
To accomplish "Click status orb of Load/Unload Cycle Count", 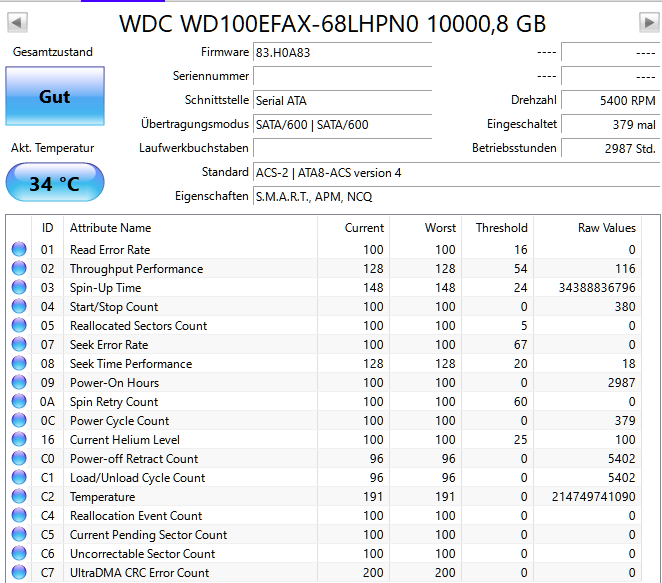I will 19,477.
